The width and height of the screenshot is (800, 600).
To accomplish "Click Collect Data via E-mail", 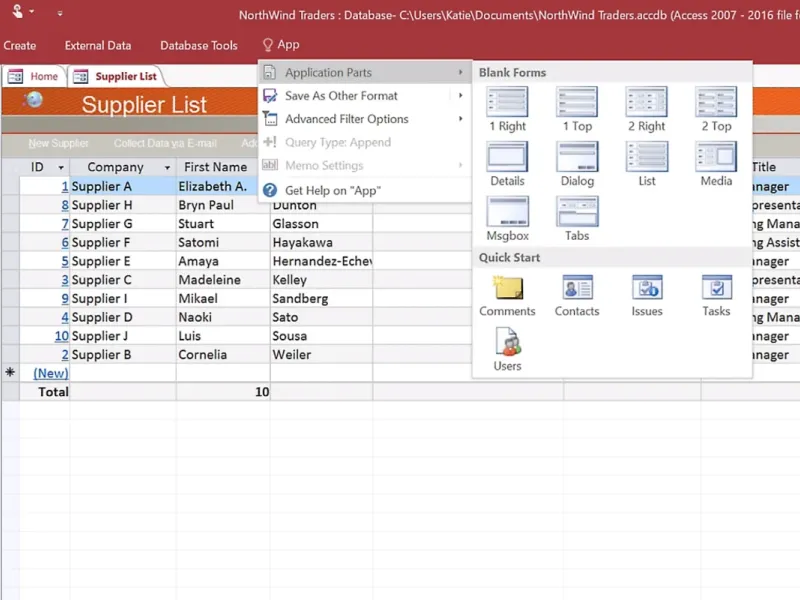I will coord(165,143).
